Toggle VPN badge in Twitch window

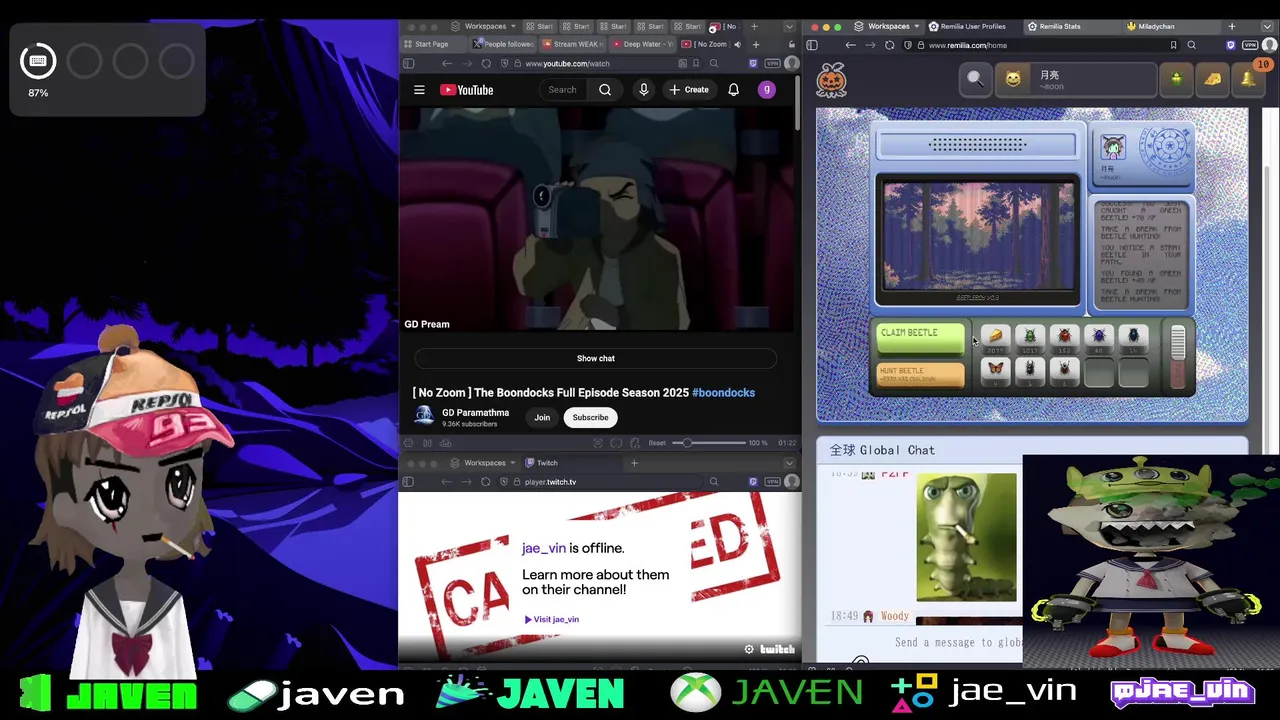(772, 482)
